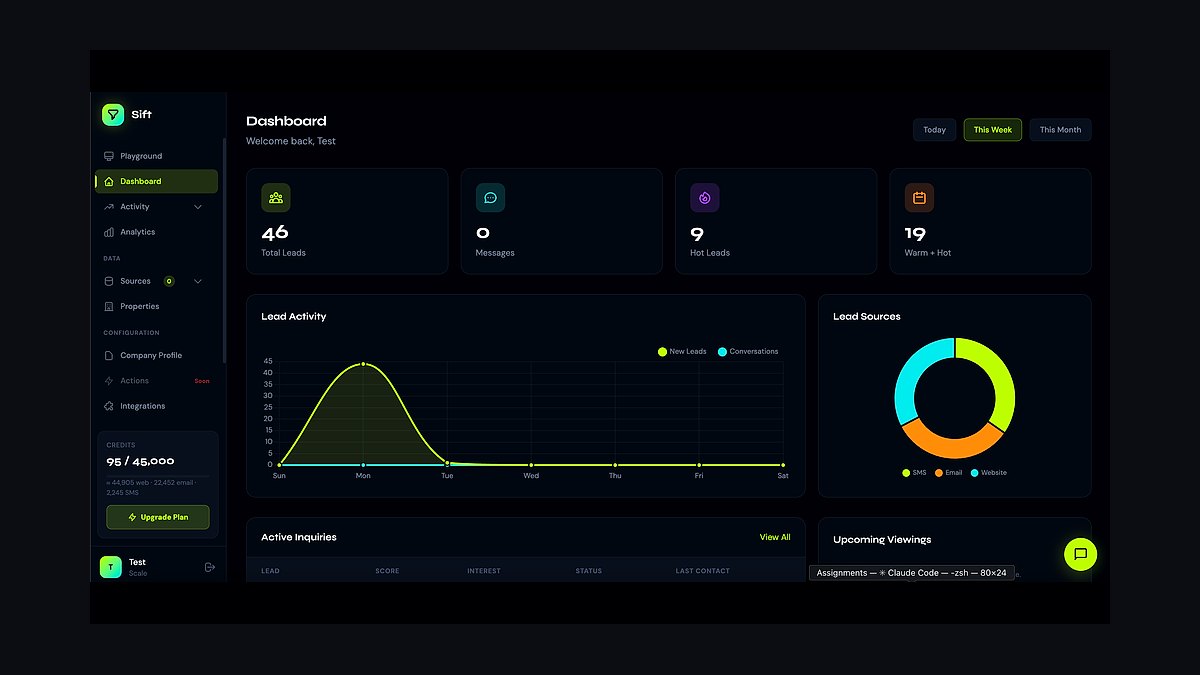Image resolution: width=1200 pixels, height=675 pixels.
Task: Toggle the Conversations legend series
Action: 748,352
